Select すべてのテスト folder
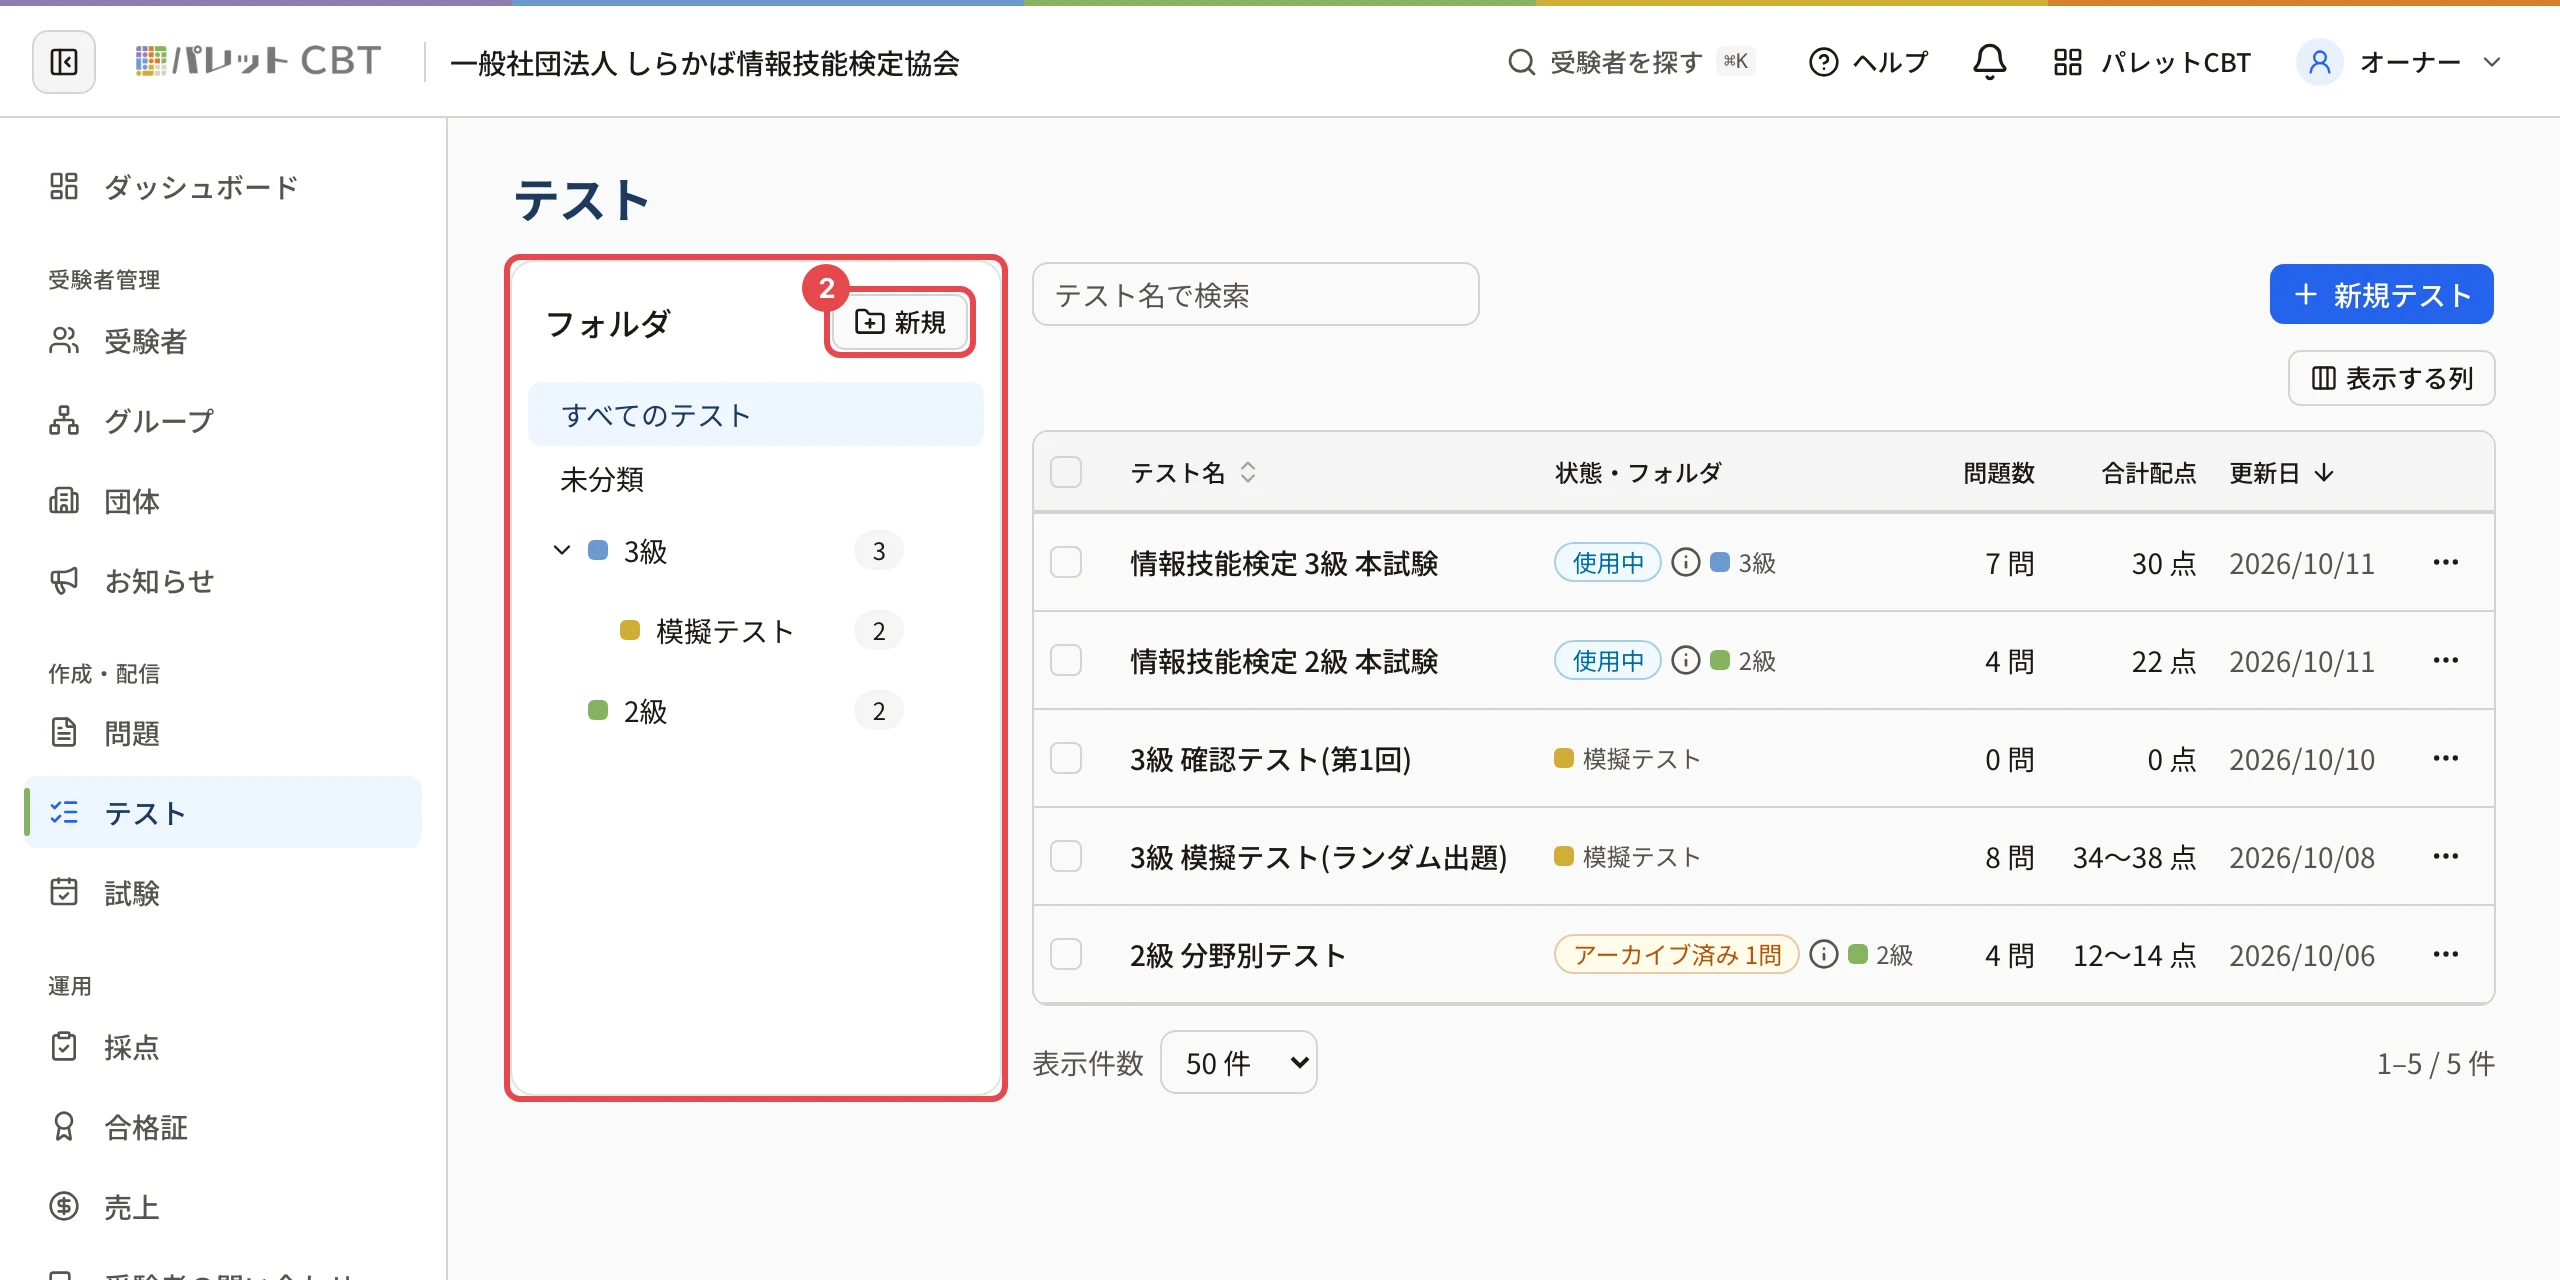The height and width of the screenshot is (1280, 2560). [x=755, y=414]
